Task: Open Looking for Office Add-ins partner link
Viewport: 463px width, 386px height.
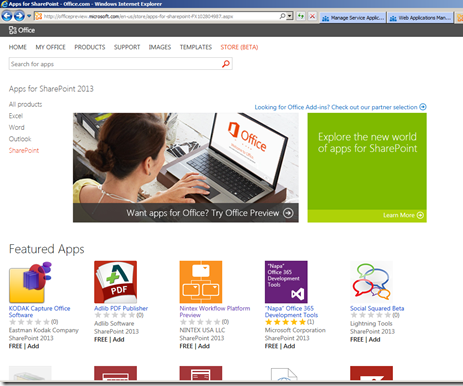Action: pyautogui.click(x=336, y=107)
